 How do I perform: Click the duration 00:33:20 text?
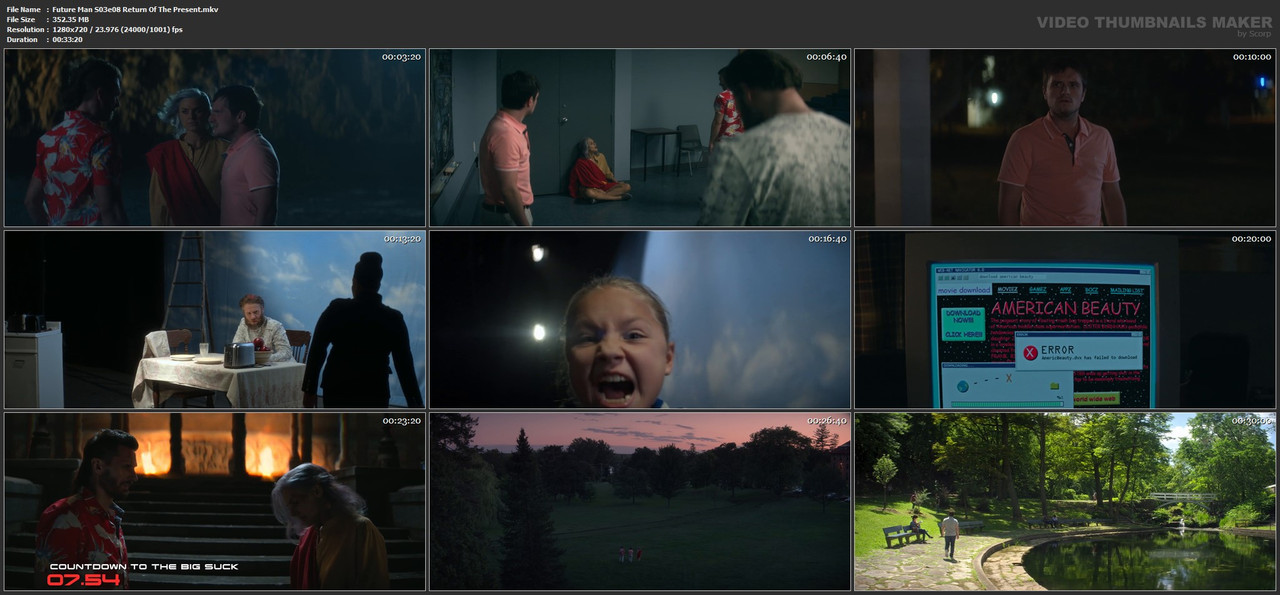pos(69,39)
